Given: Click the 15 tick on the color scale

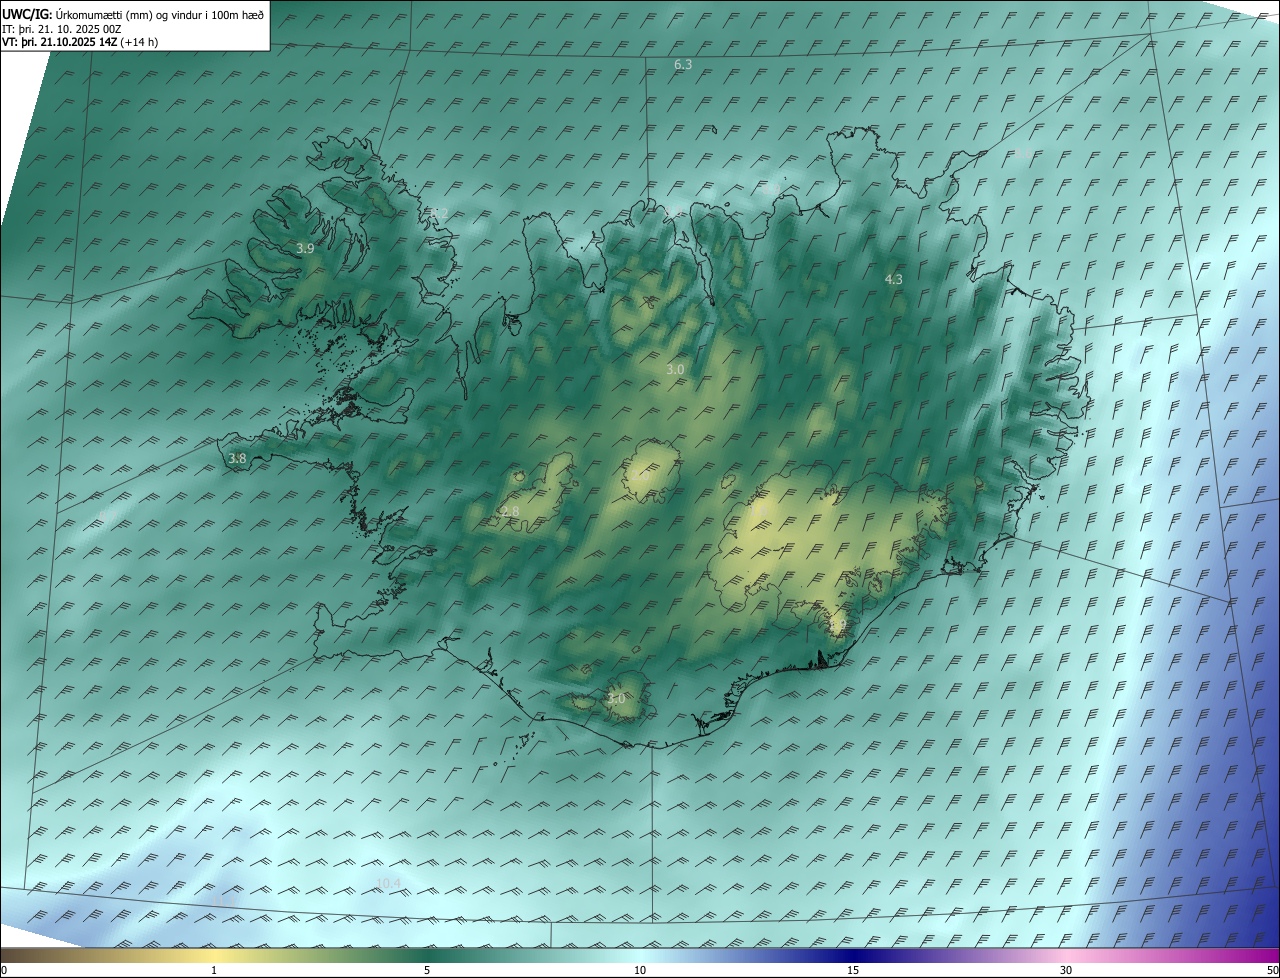Looking at the screenshot, I should [x=853, y=971].
